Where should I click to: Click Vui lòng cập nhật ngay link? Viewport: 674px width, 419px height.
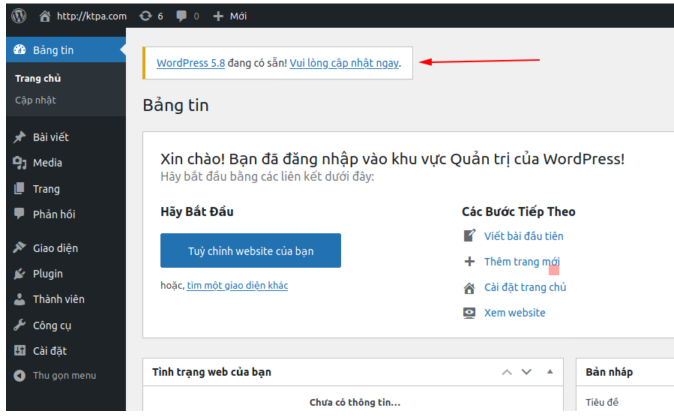tap(344, 62)
